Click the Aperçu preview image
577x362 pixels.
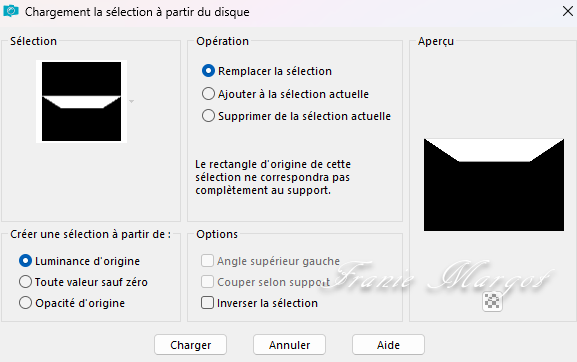click(493, 185)
